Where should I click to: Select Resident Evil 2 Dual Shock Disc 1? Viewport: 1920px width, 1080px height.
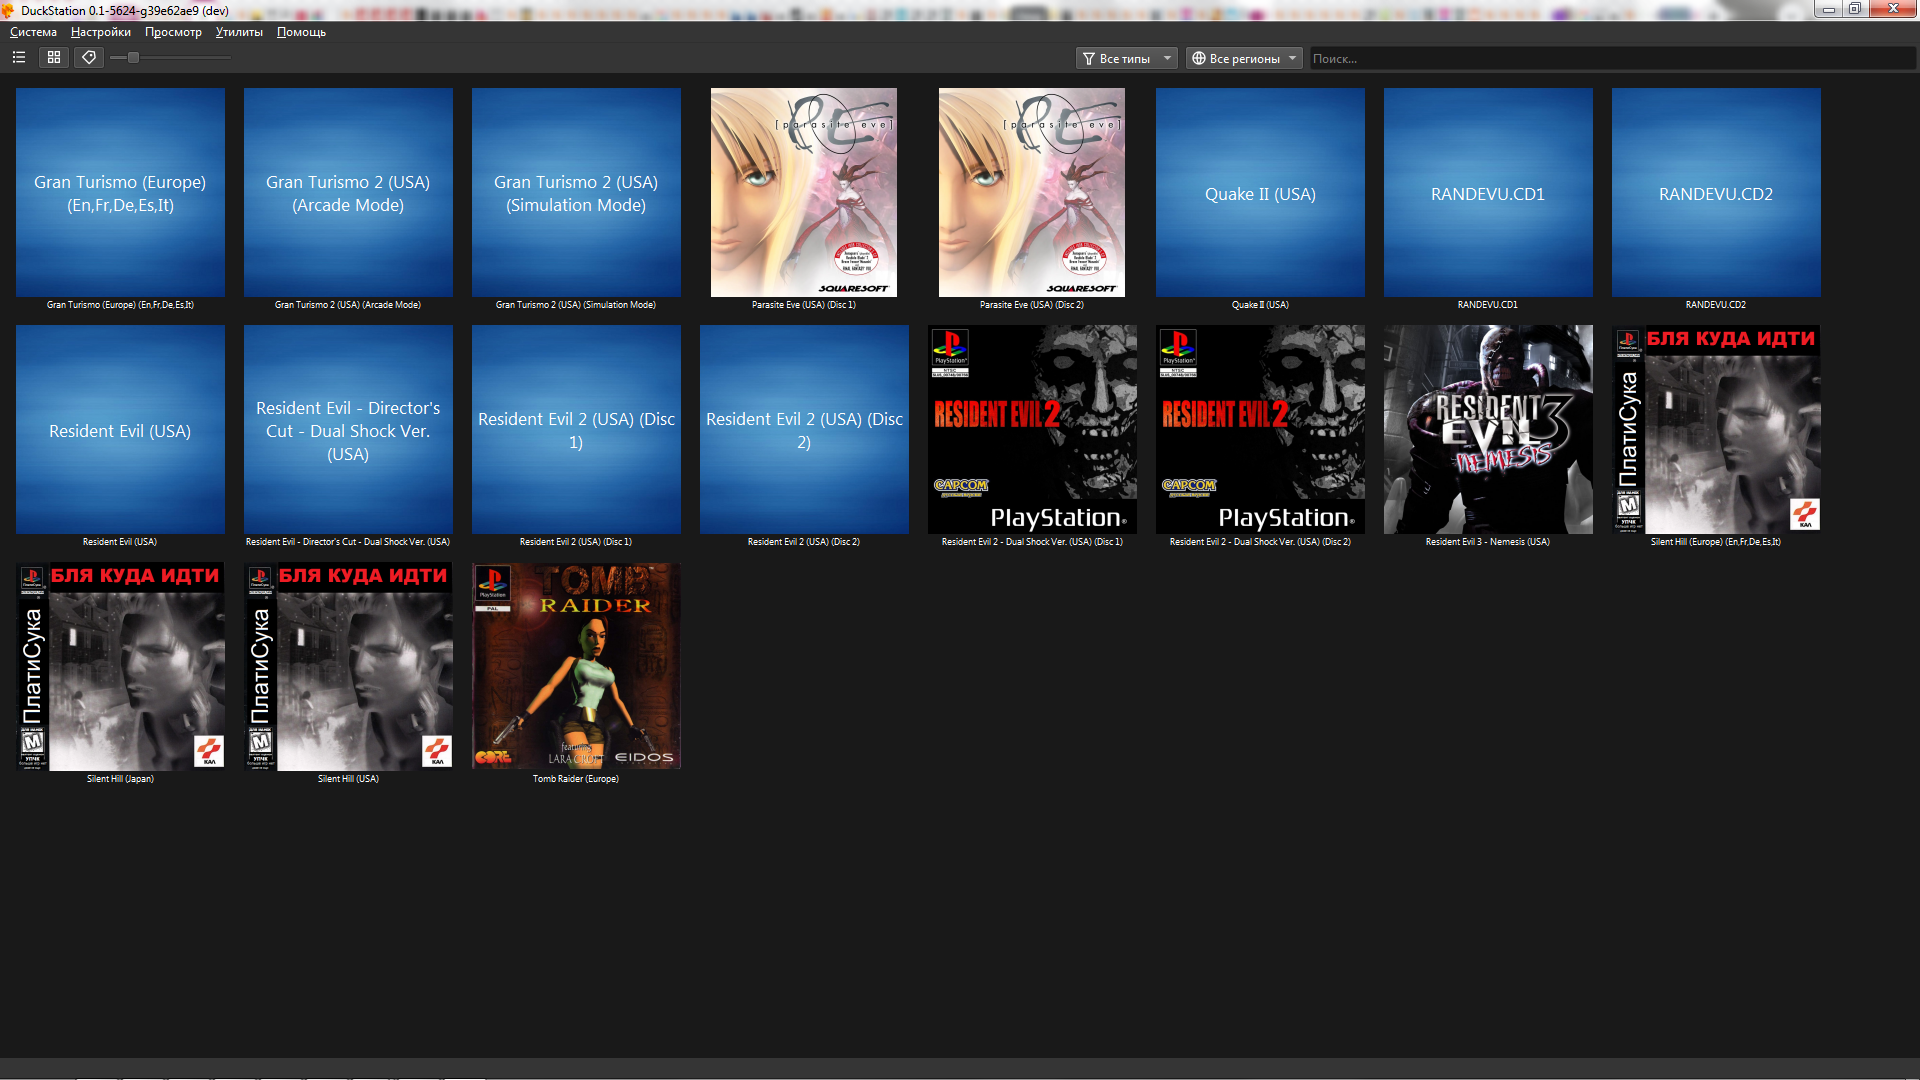tap(1032, 429)
